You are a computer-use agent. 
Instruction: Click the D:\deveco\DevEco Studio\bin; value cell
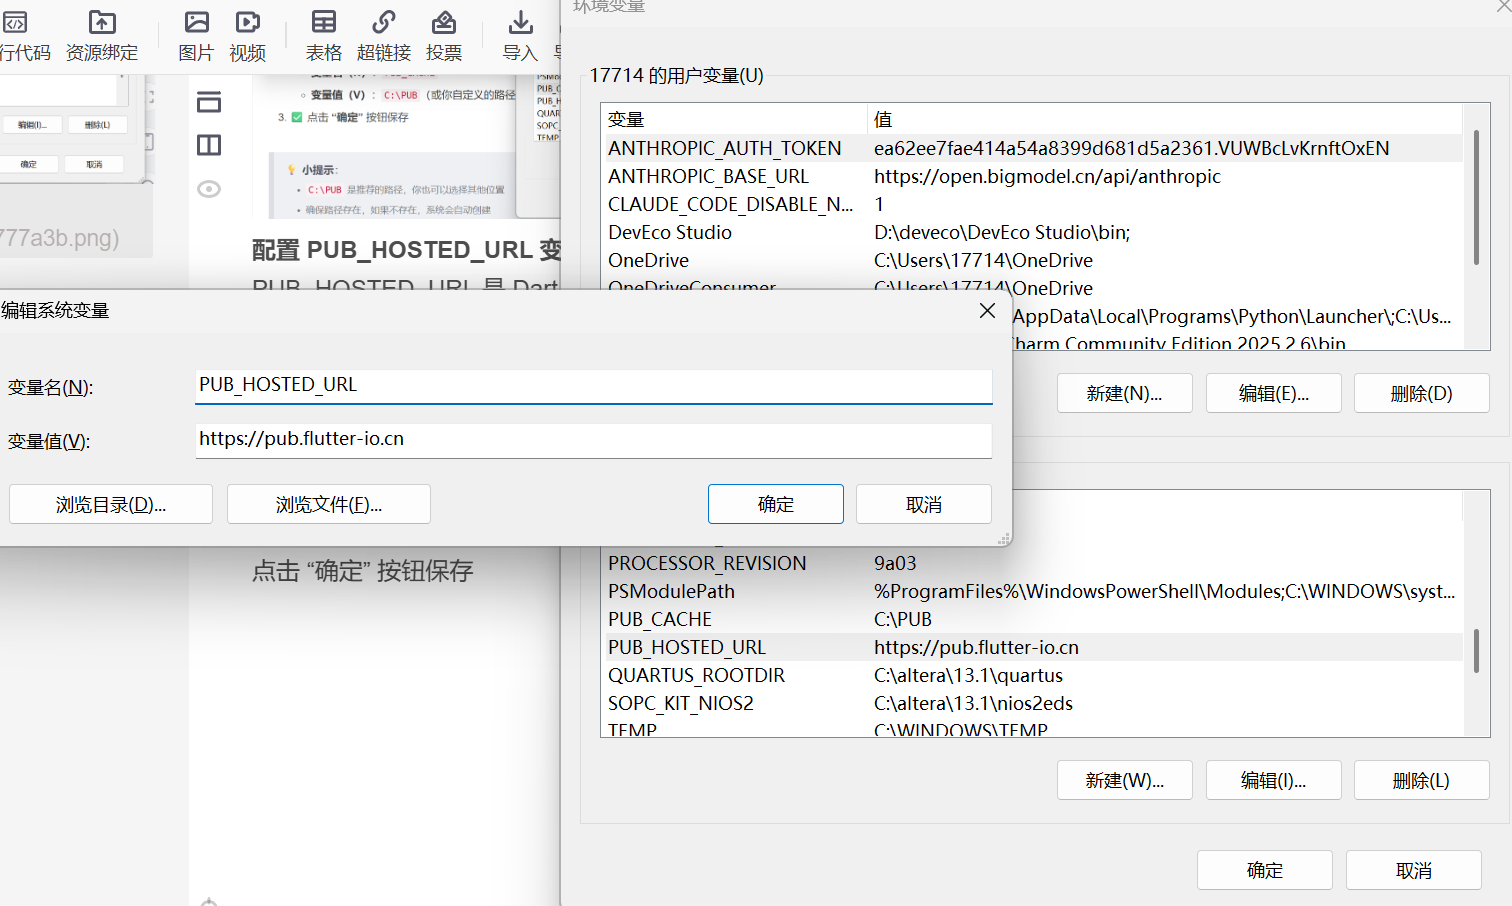(x=1002, y=232)
